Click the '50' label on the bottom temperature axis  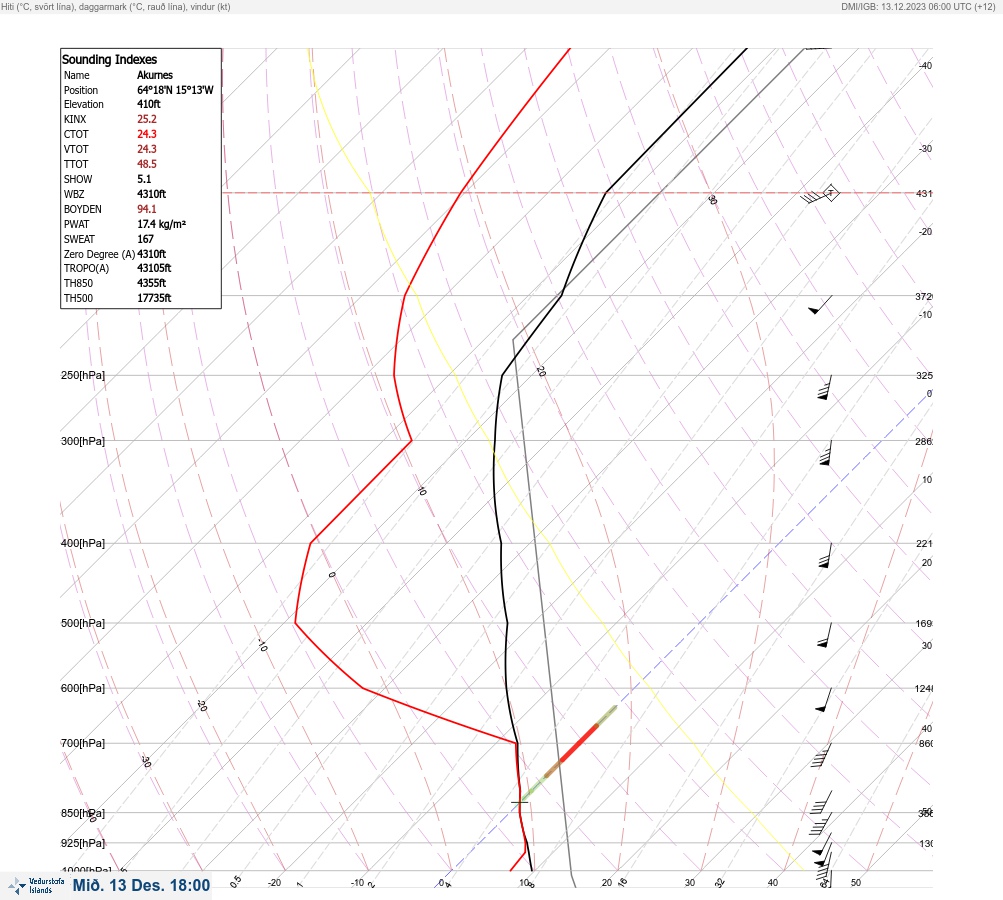(x=856, y=883)
